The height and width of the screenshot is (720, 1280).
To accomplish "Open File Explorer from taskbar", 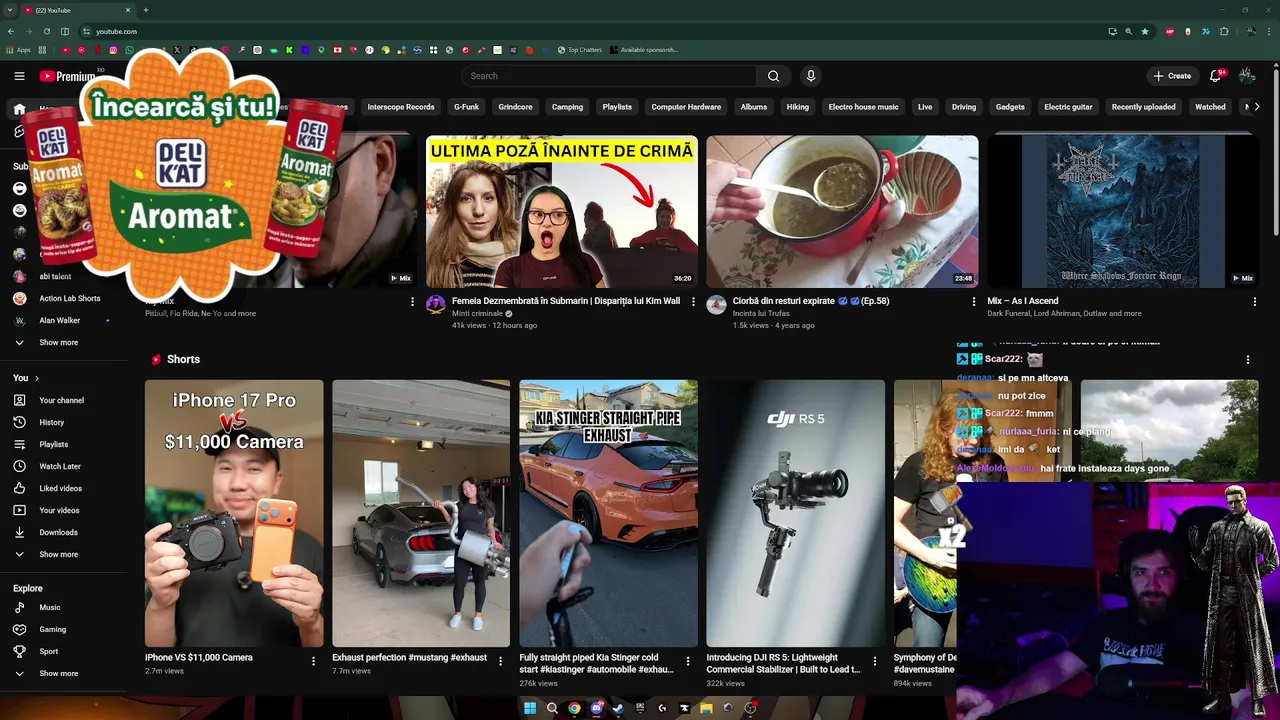I will [706, 708].
